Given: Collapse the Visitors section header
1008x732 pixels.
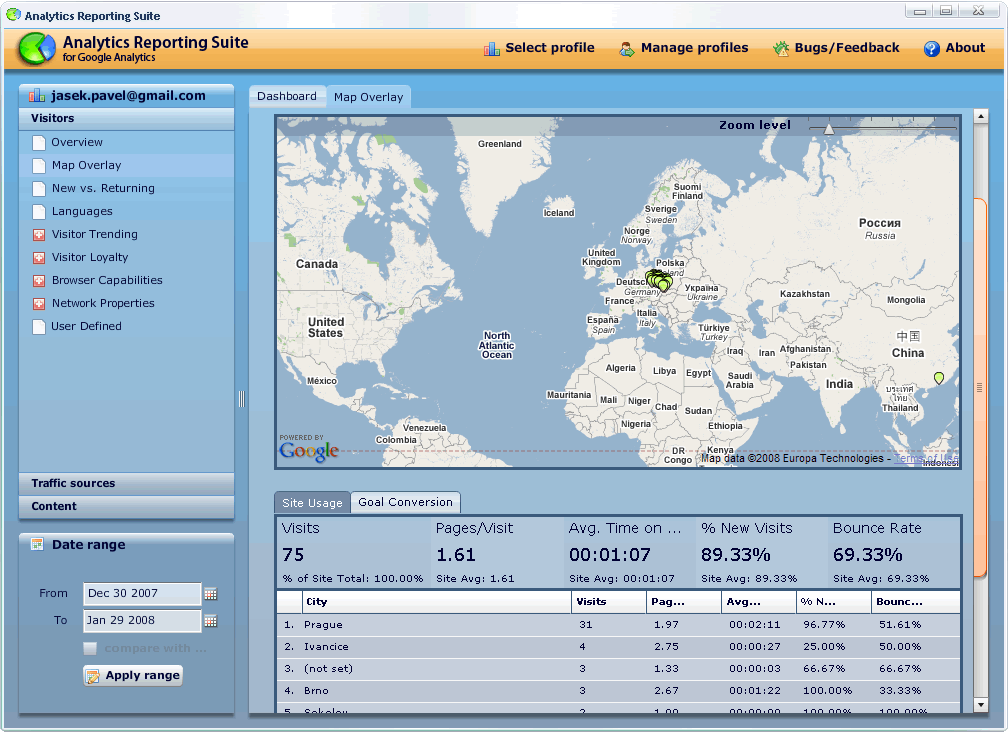Looking at the screenshot, I should pos(127,118).
